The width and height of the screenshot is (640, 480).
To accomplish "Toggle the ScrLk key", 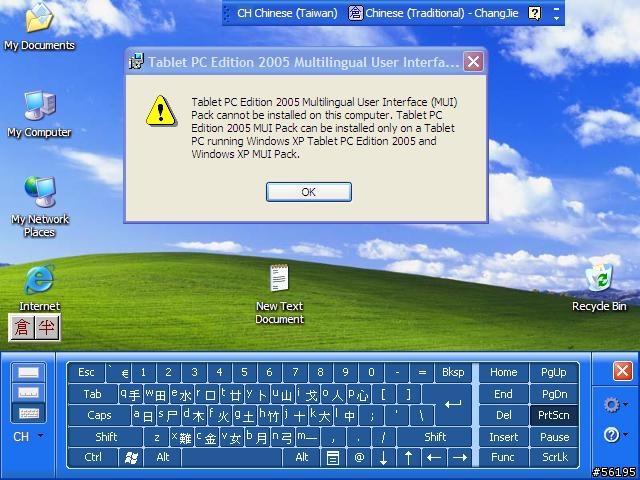I will pos(554,458).
